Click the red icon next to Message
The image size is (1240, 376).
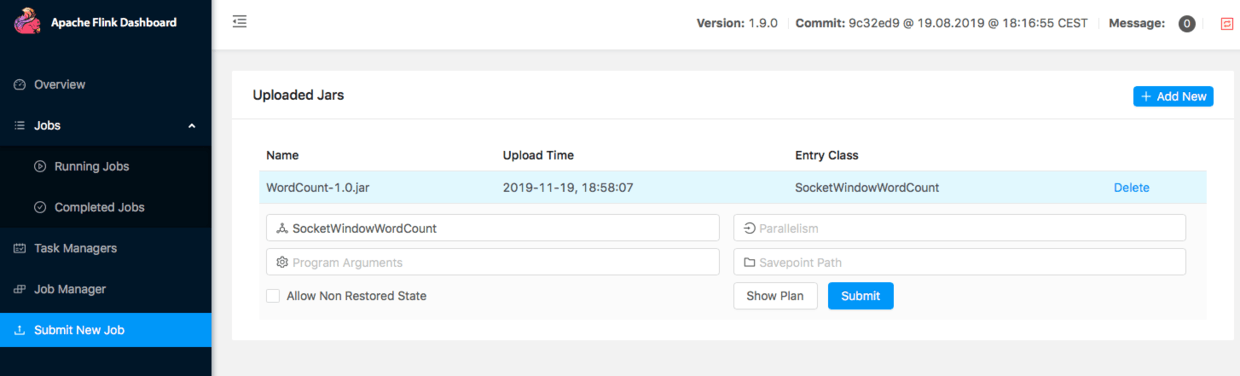click(x=1227, y=23)
